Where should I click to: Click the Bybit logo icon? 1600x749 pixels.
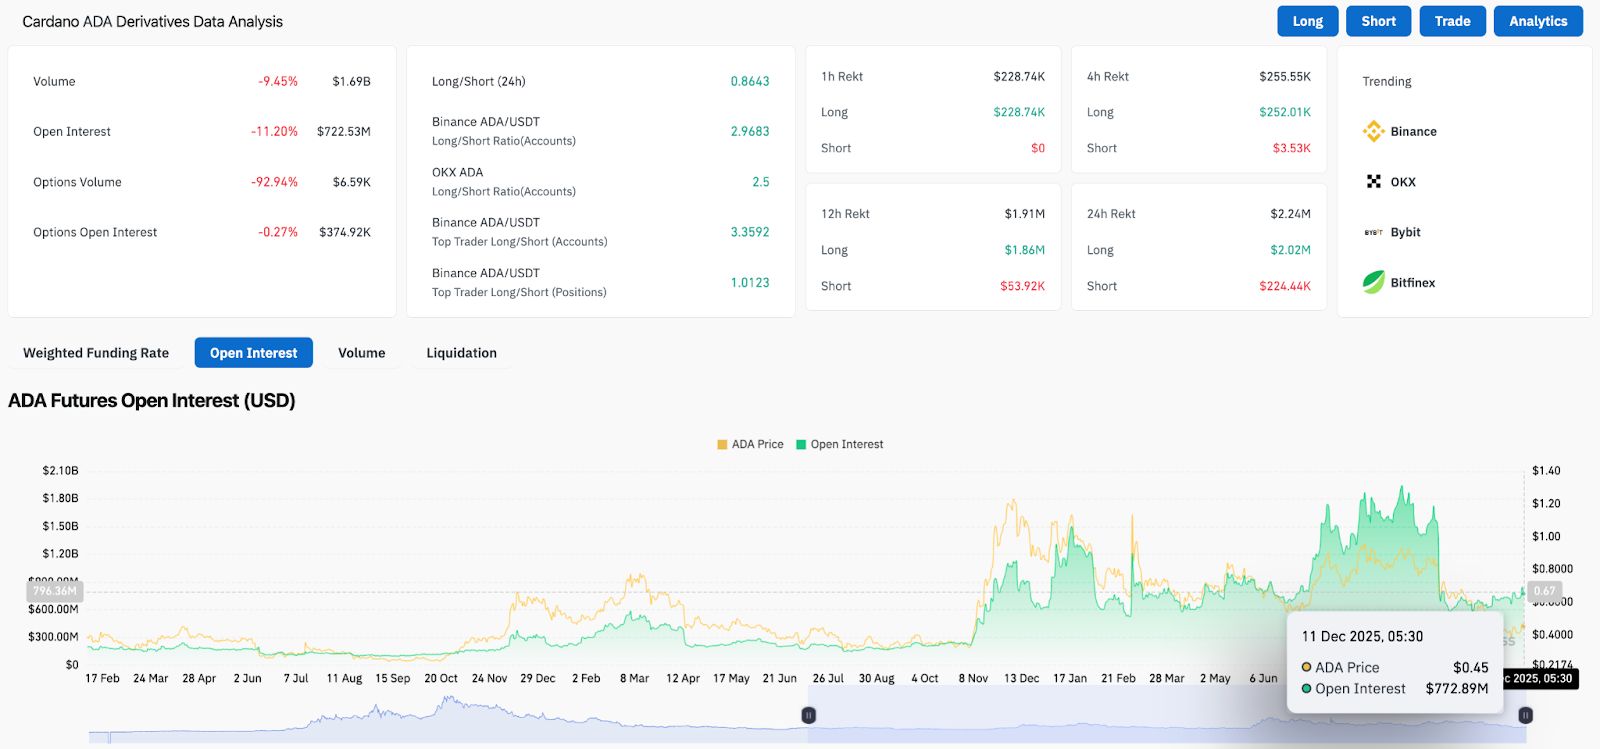click(1373, 232)
